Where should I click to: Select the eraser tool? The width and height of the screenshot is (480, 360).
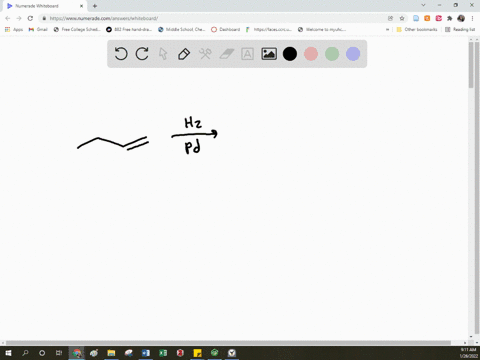click(226, 54)
